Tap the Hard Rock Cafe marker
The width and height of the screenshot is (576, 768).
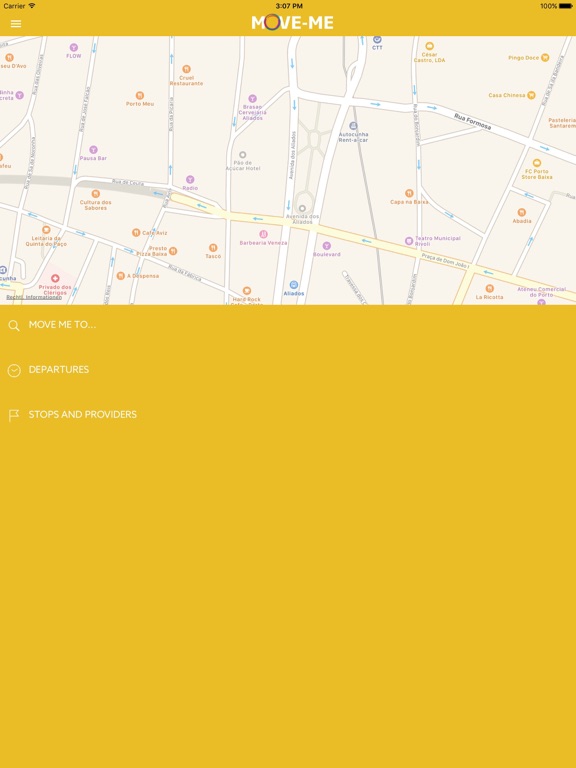[247, 290]
